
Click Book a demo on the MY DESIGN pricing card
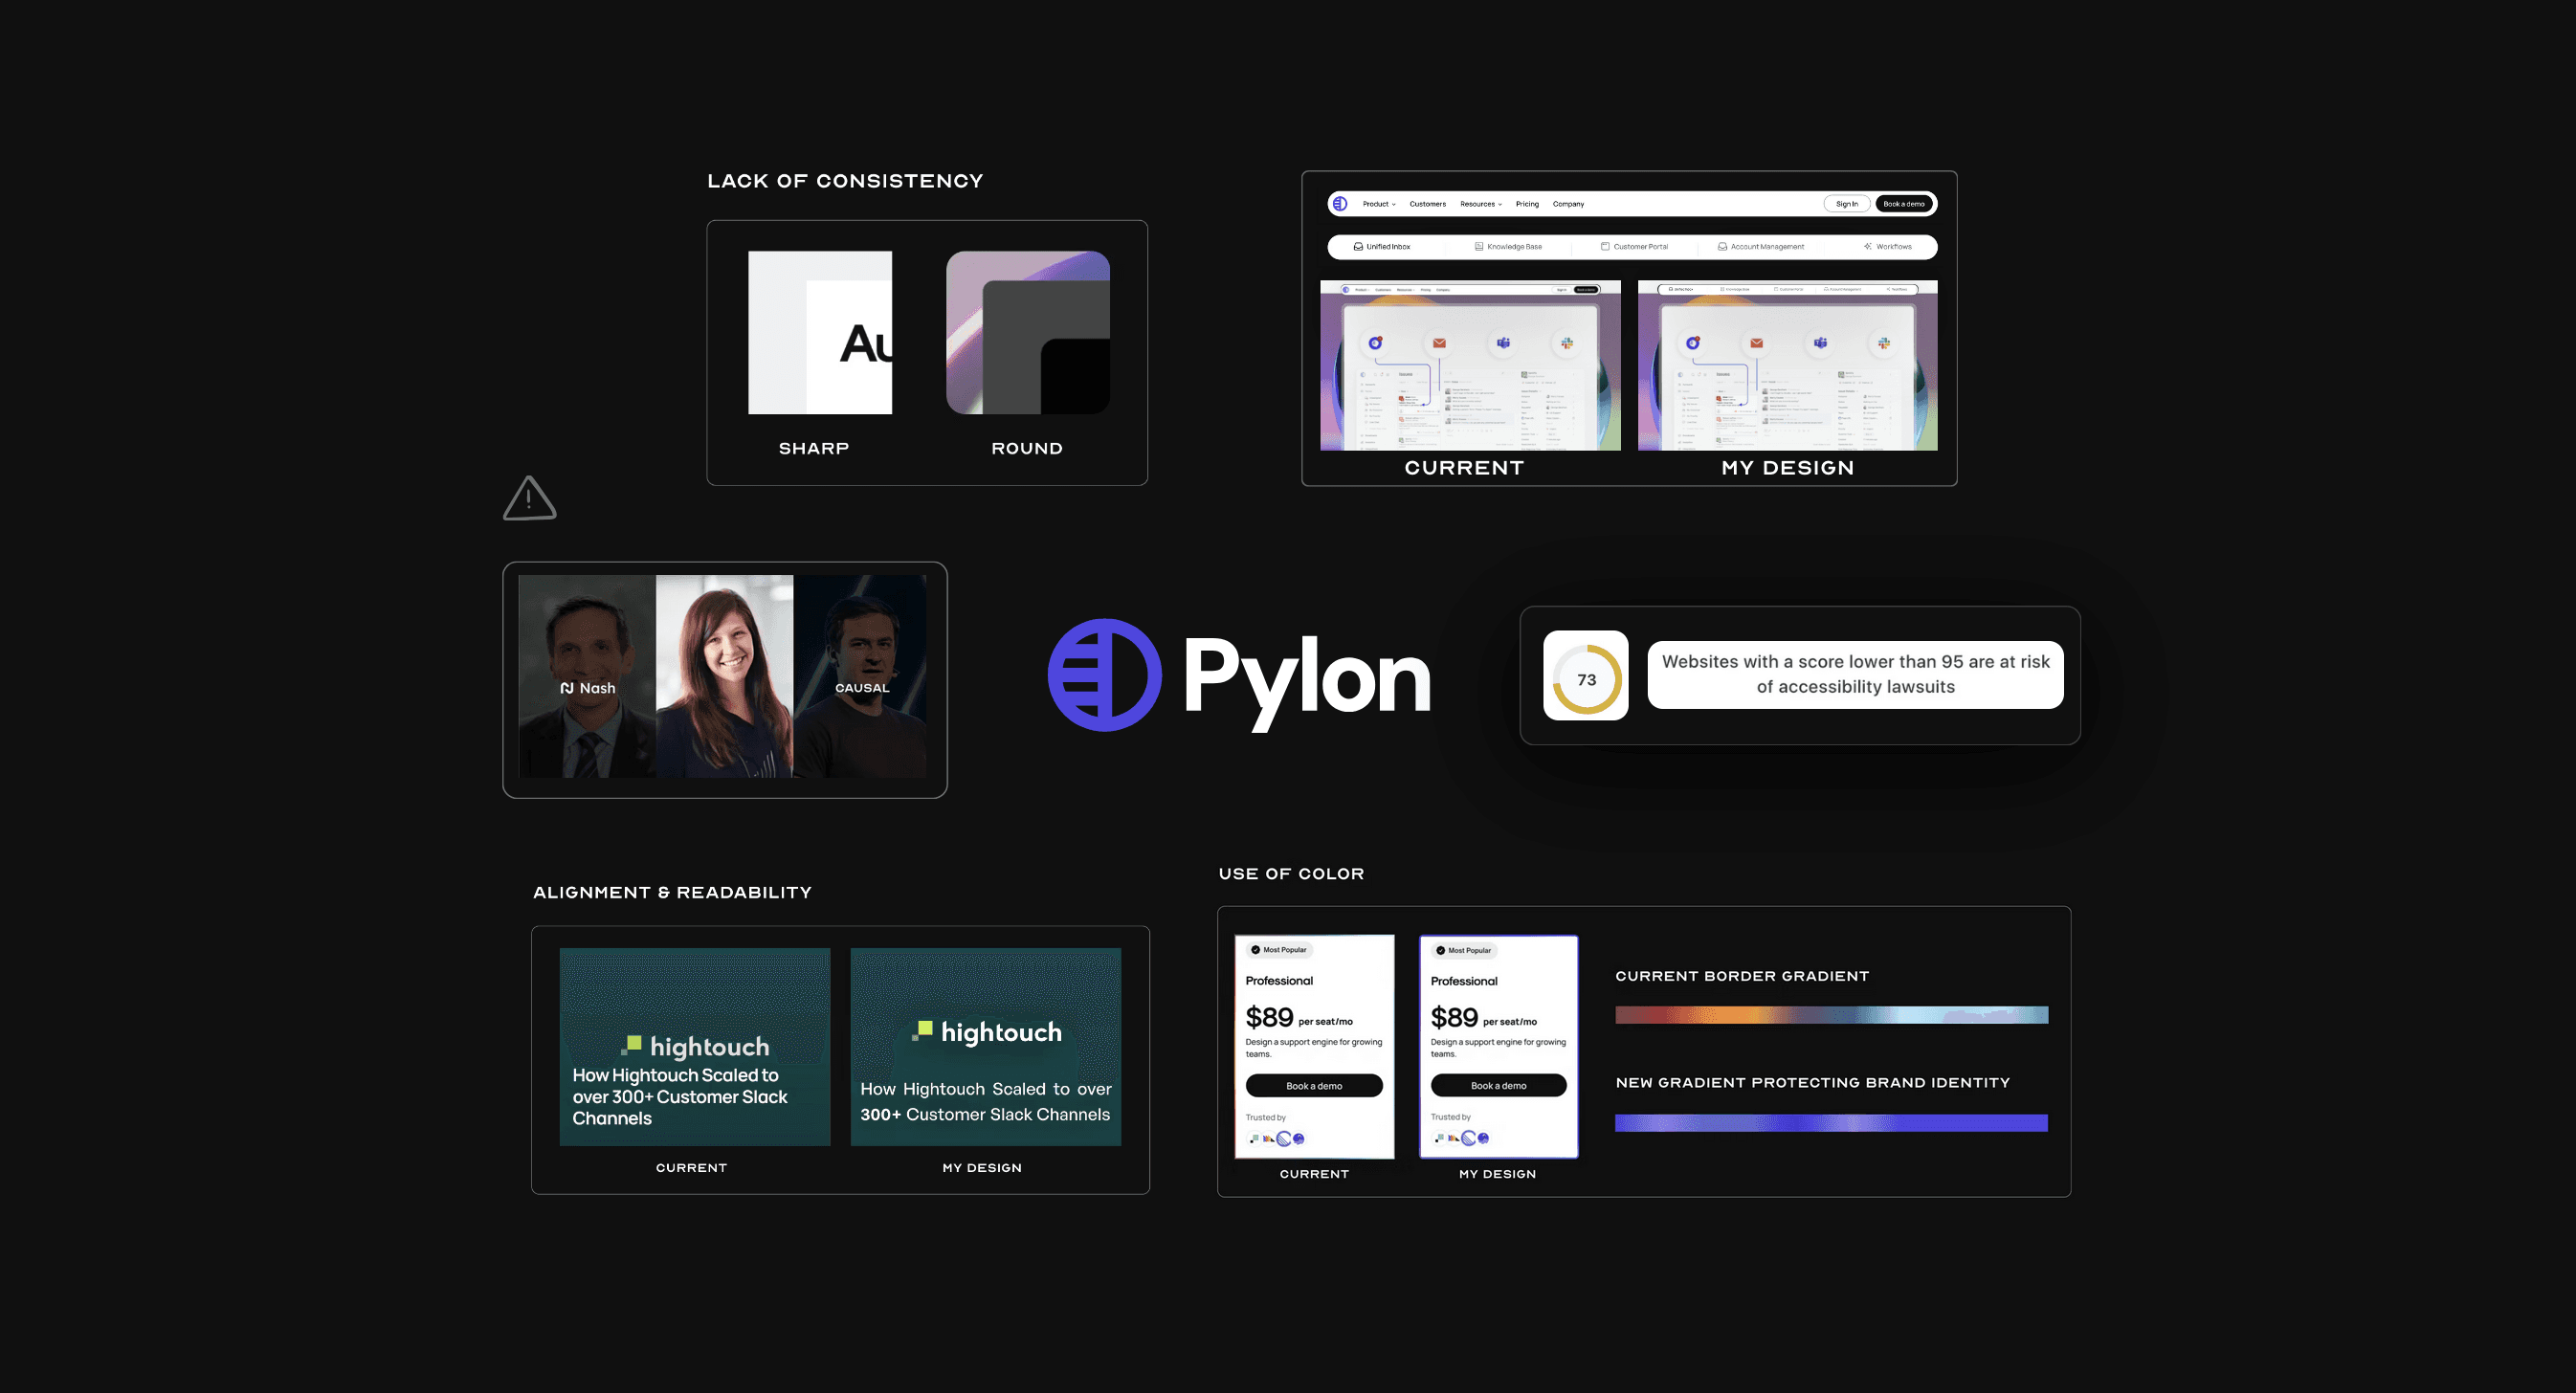point(1498,1085)
